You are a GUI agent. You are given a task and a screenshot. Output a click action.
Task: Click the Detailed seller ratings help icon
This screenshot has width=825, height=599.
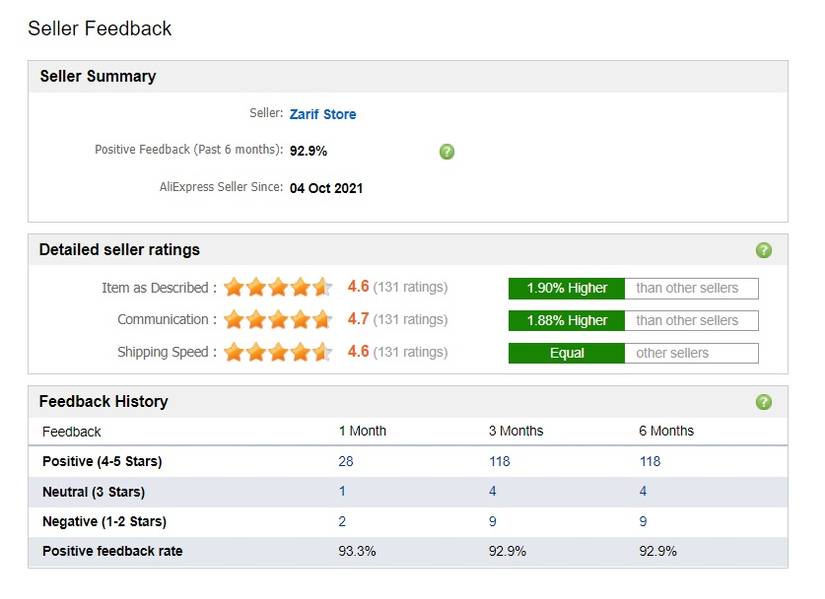764,250
